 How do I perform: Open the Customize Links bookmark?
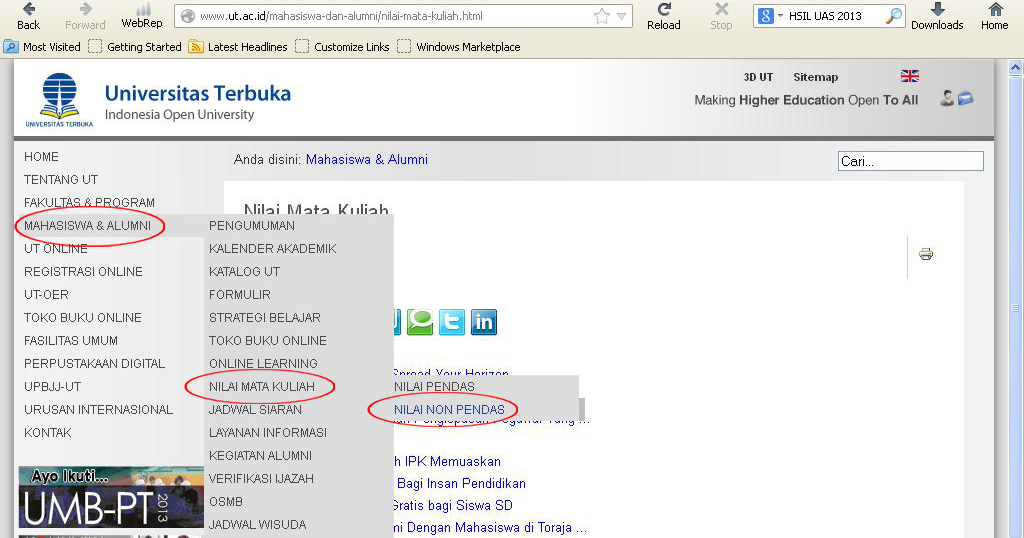click(x=342, y=47)
